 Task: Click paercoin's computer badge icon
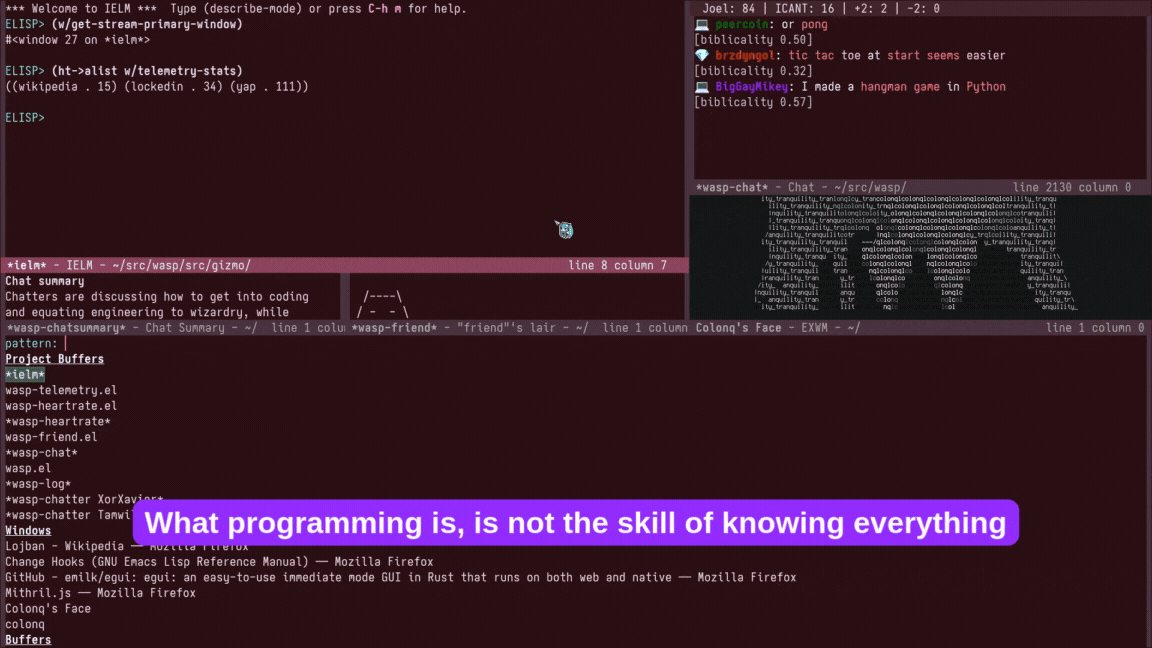click(x=701, y=24)
